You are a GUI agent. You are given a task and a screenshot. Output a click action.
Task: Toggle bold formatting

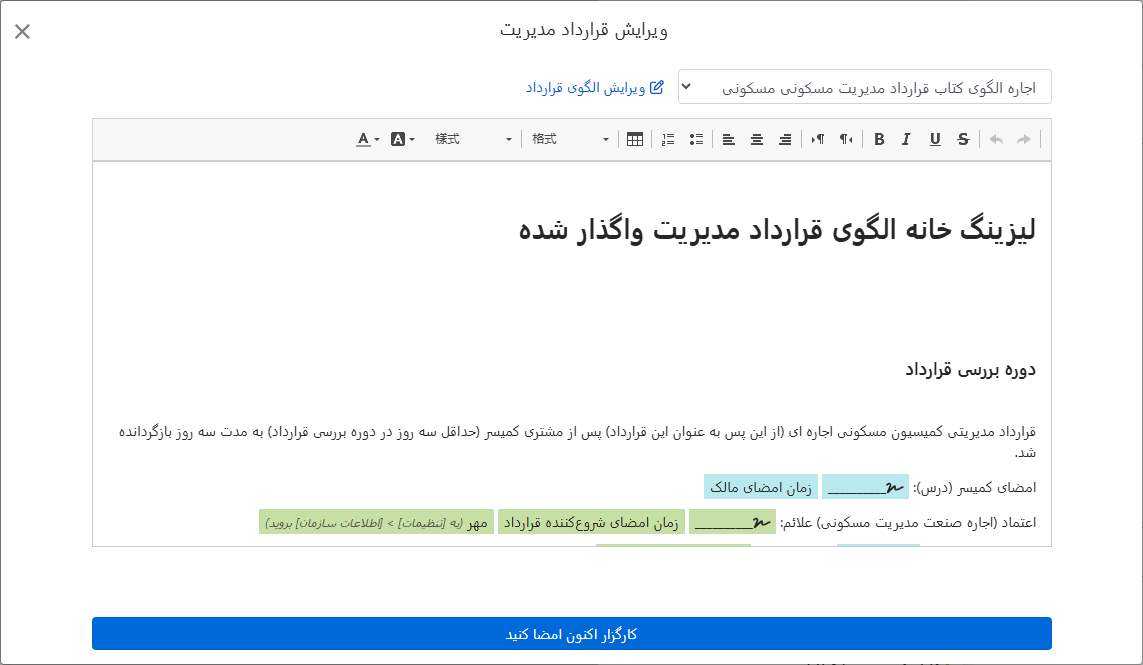click(879, 139)
